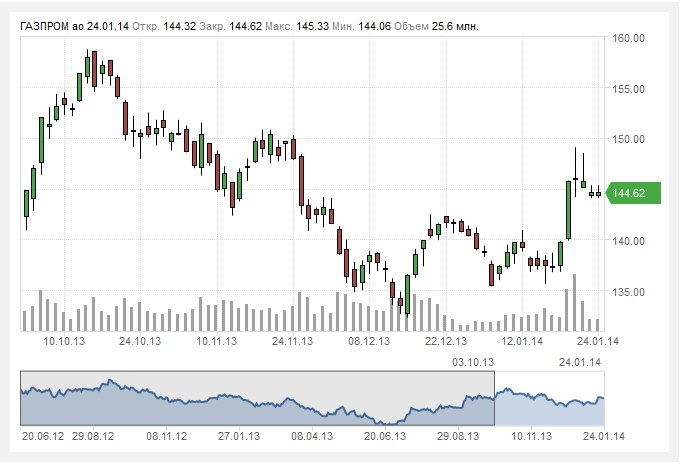Click the tallest gray volume bar in January
The width and height of the screenshot is (682, 465).
click(575, 302)
